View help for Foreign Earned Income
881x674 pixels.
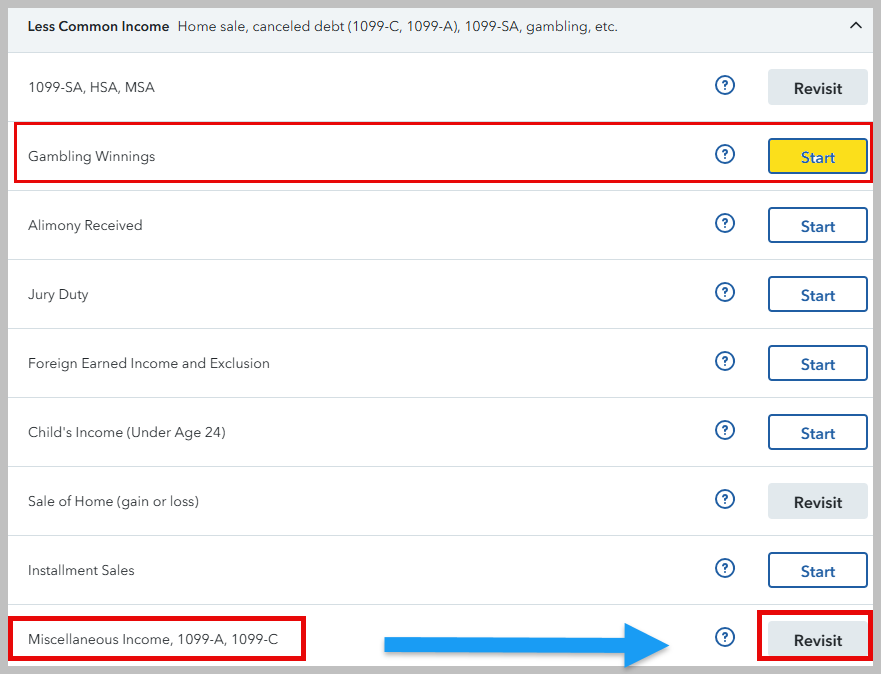pyautogui.click(x=725, y=362)
